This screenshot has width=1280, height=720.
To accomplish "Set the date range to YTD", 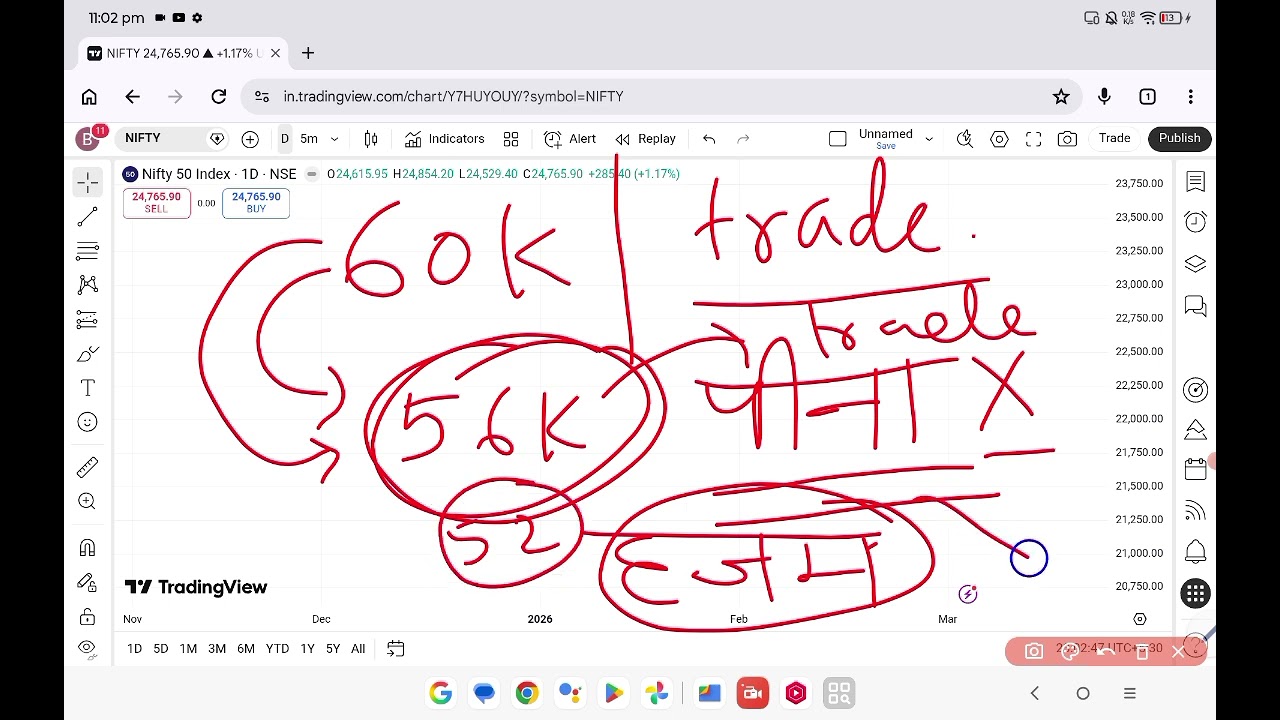I will pos(277,649).
